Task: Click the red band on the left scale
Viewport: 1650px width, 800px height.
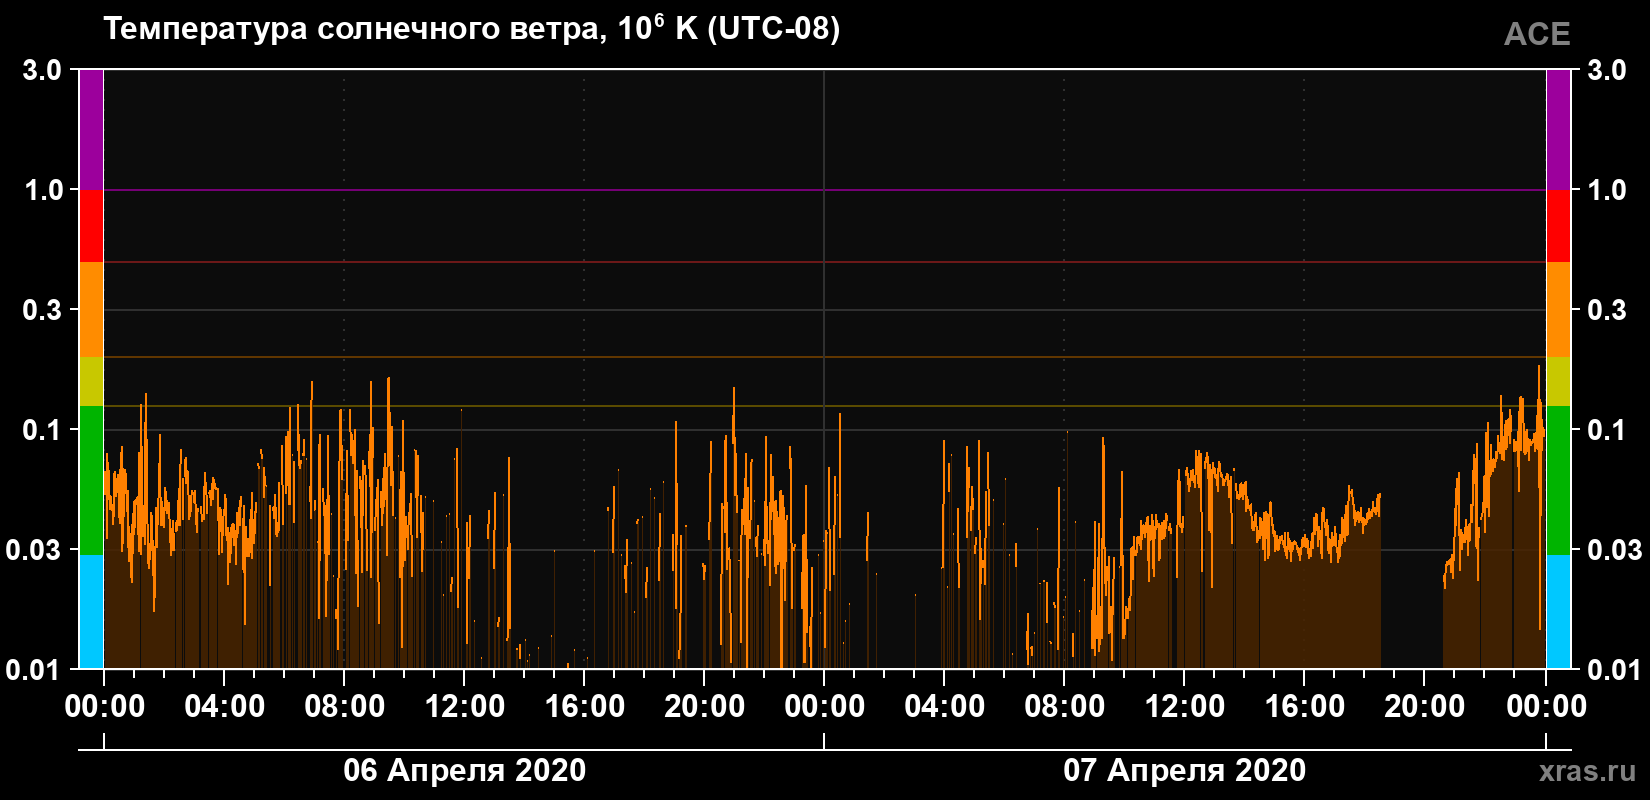Action: point(91,226)
